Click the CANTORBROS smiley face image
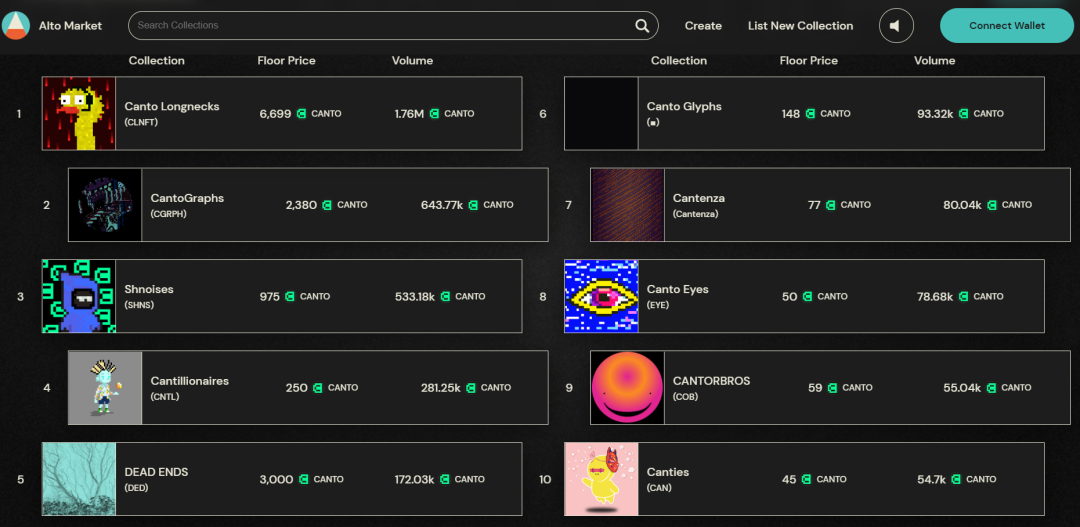 pos(627,388)
